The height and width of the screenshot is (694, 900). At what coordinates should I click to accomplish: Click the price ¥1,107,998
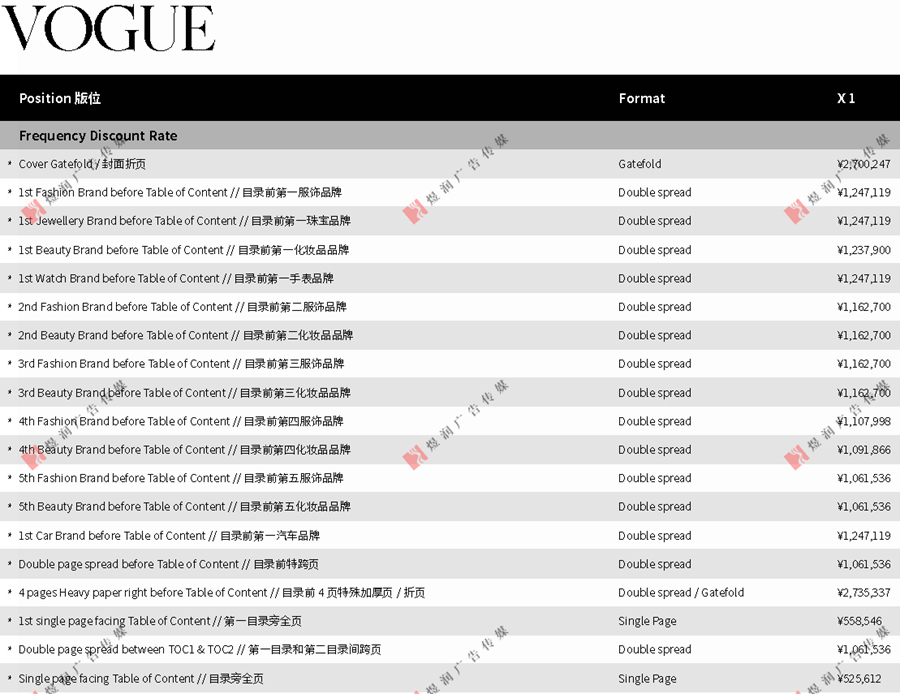coord(864,421)
